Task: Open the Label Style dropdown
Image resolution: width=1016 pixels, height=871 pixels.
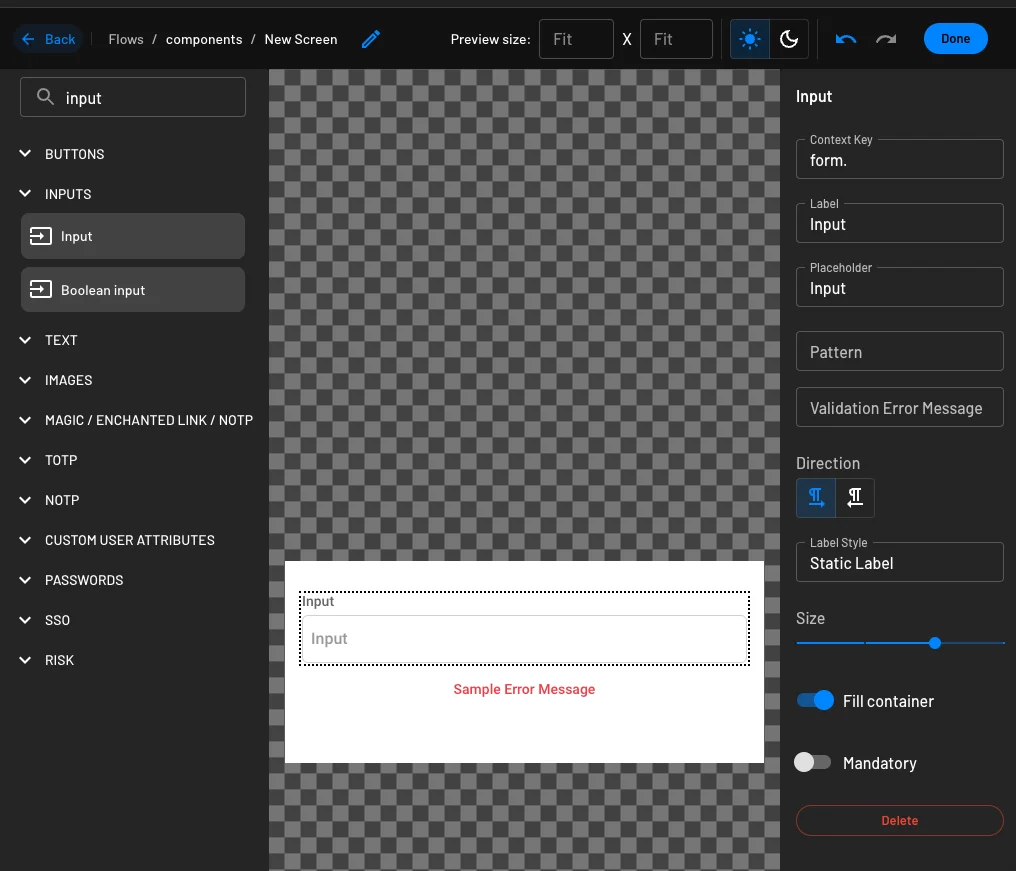Action: (x=899, y=562)
